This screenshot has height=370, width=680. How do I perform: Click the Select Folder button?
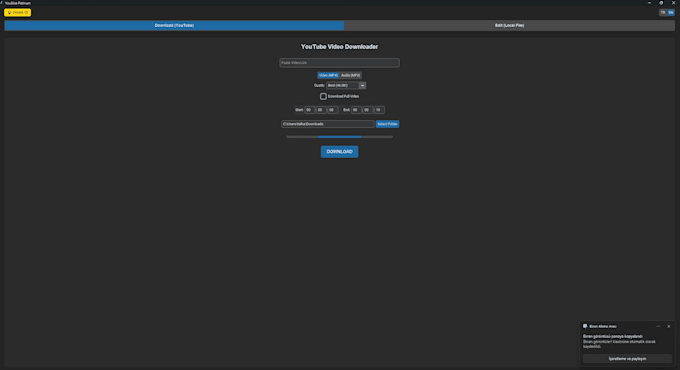(x=387, y=124)
